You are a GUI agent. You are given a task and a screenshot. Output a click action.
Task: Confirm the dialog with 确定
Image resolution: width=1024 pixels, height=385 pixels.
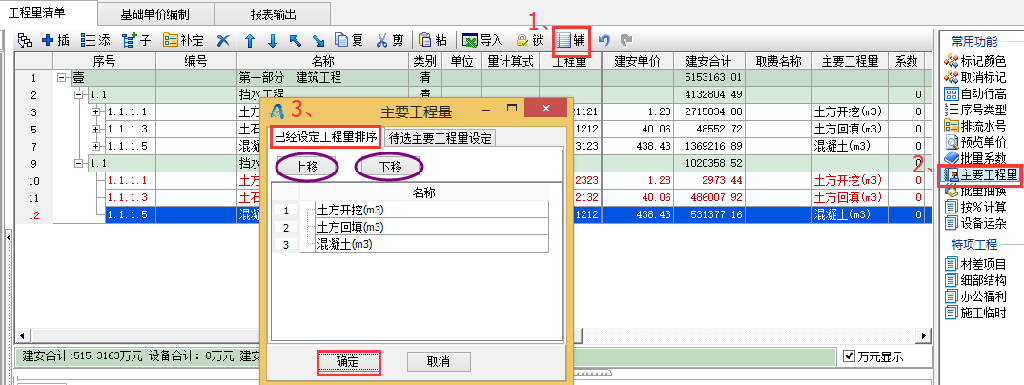click(x=349, y=362)
